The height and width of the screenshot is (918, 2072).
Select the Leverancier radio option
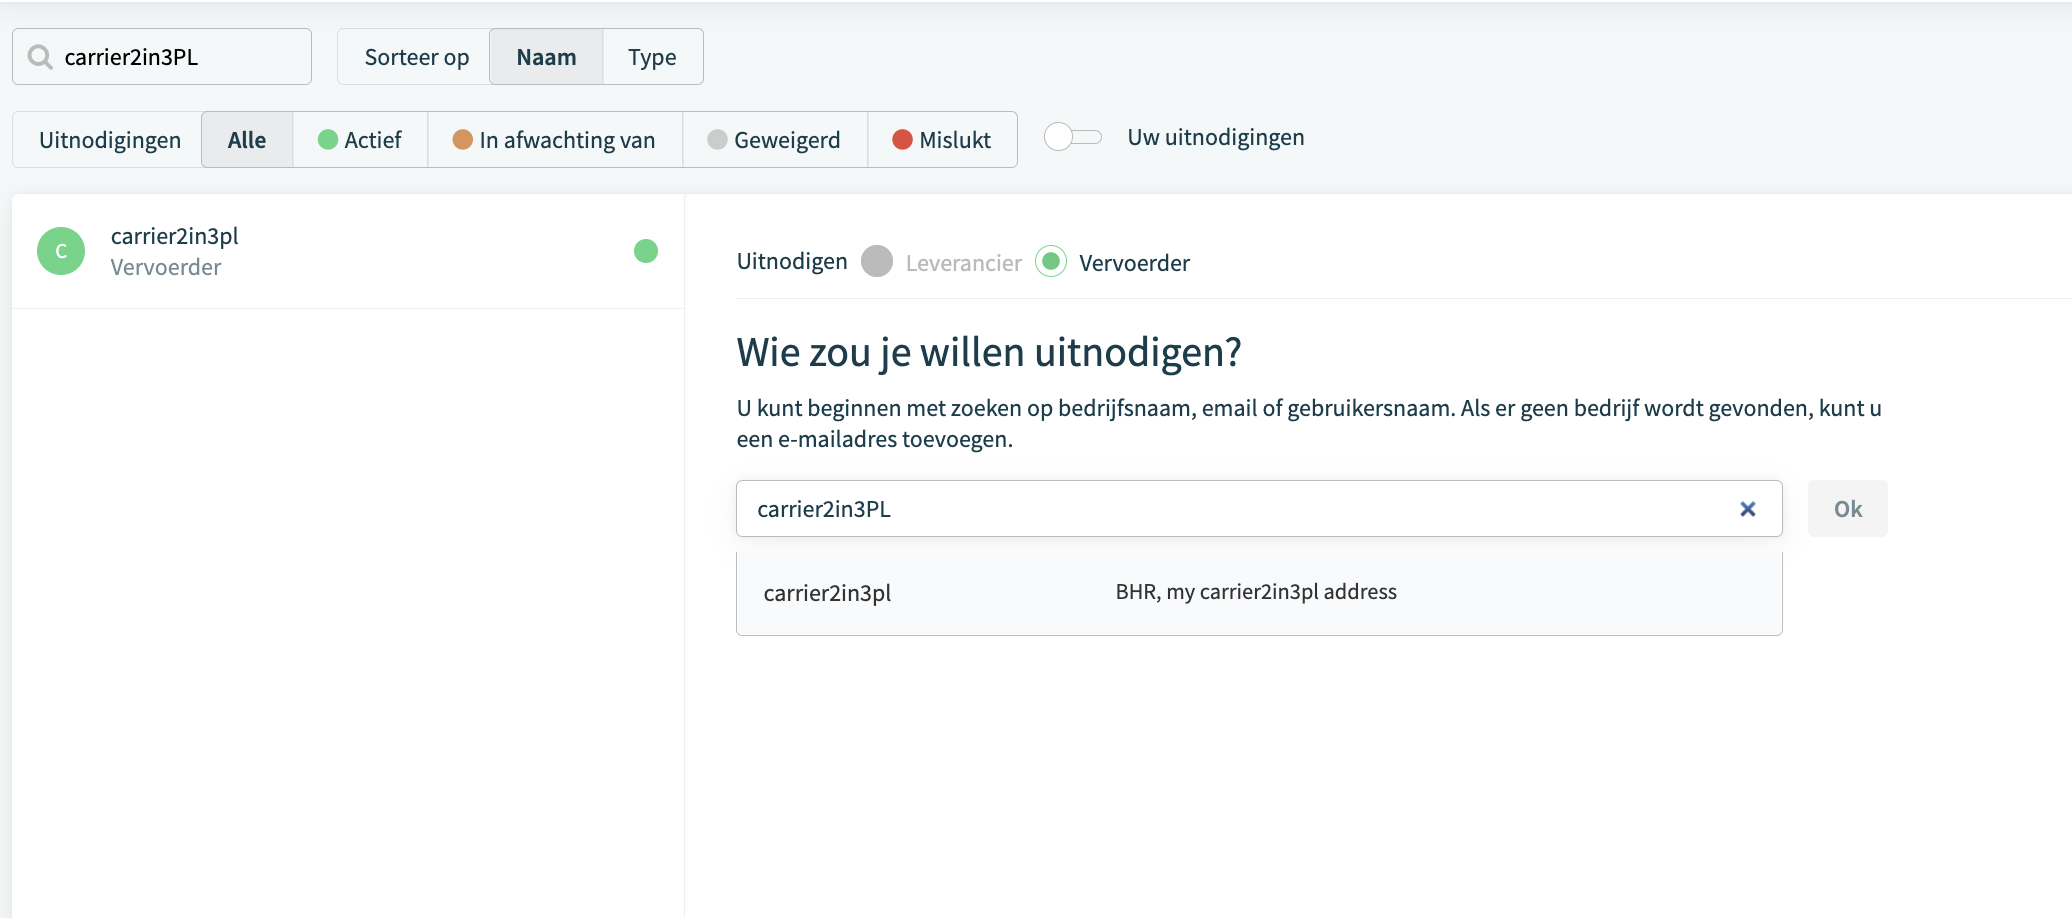pos(877,262)
